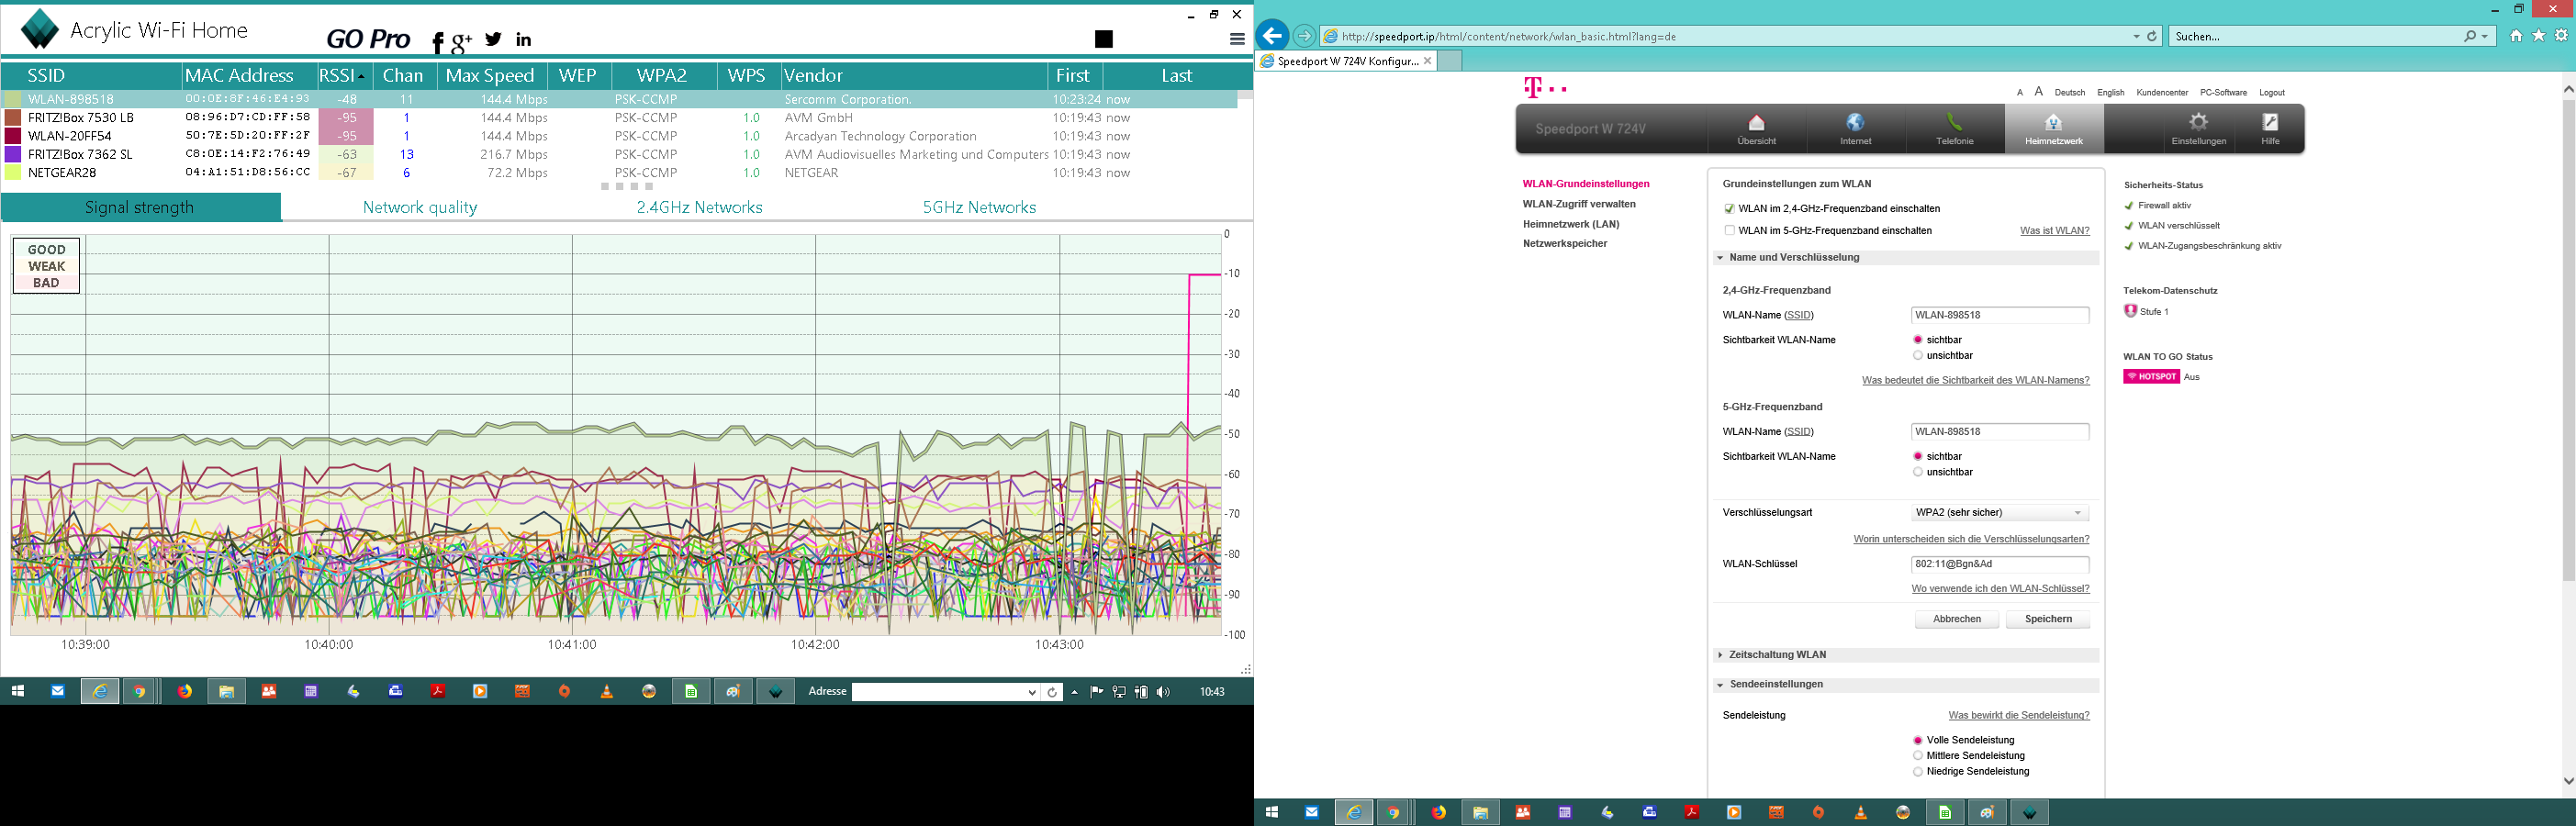Open the Verschlüsselungsart WPA2 dropdown
Image resolution: width=2576 pixels, height=826 pixels.
[1999, 513]
